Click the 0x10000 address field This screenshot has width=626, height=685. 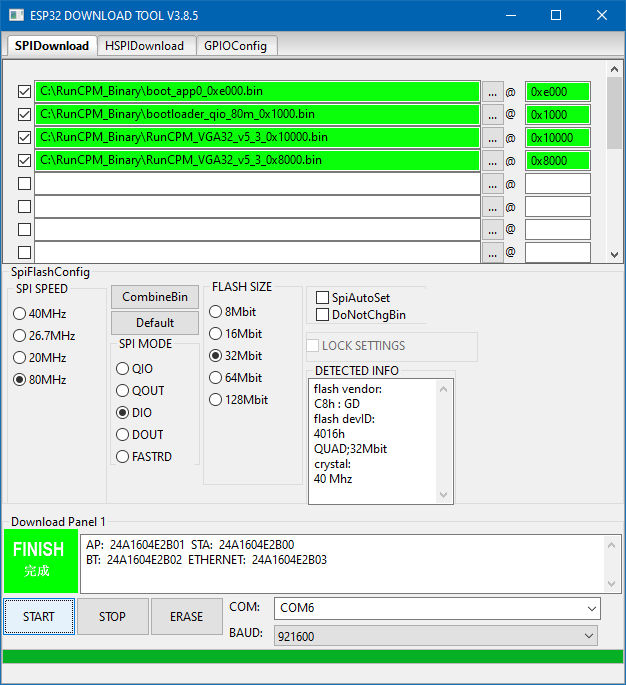557,138
